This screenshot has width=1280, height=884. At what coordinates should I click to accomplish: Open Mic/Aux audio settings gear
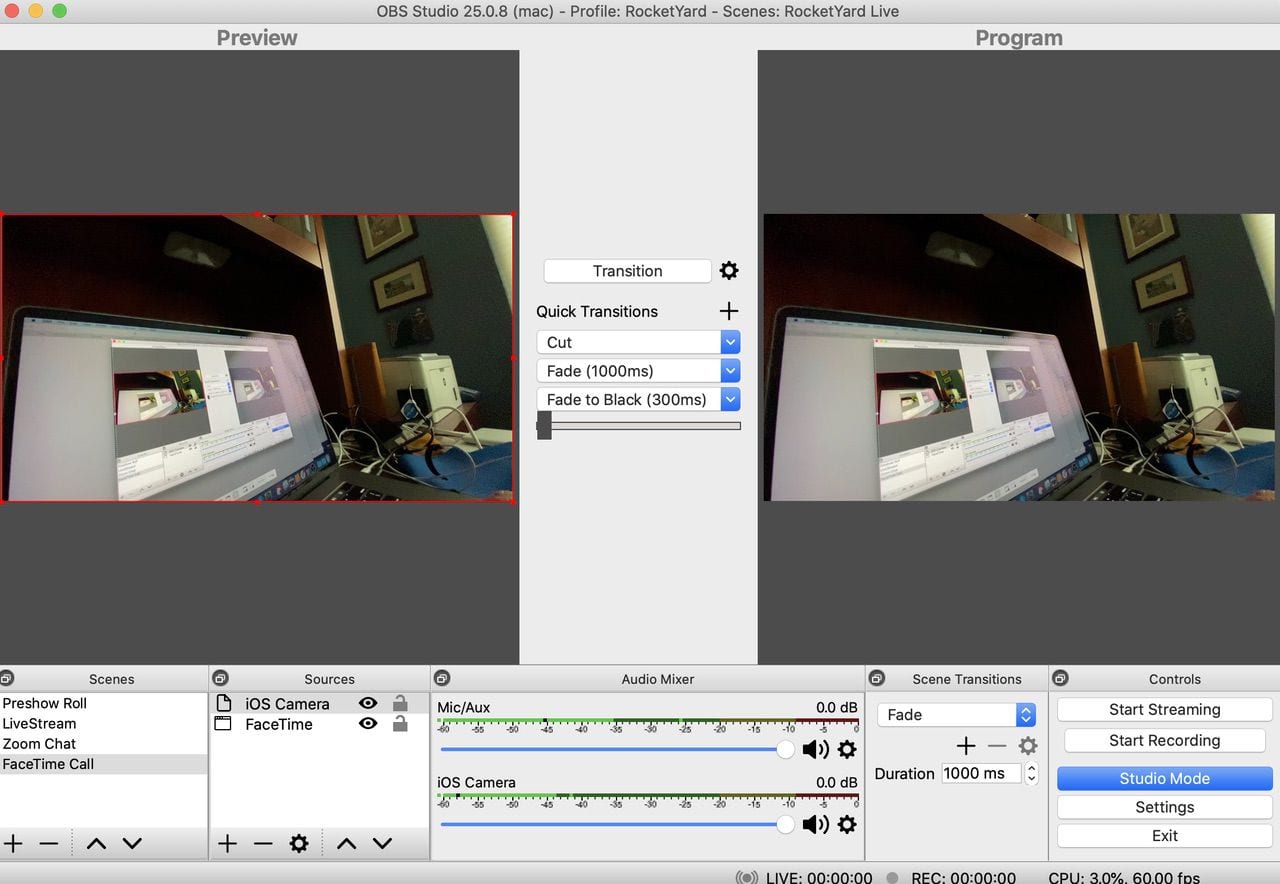pos(847,749)
